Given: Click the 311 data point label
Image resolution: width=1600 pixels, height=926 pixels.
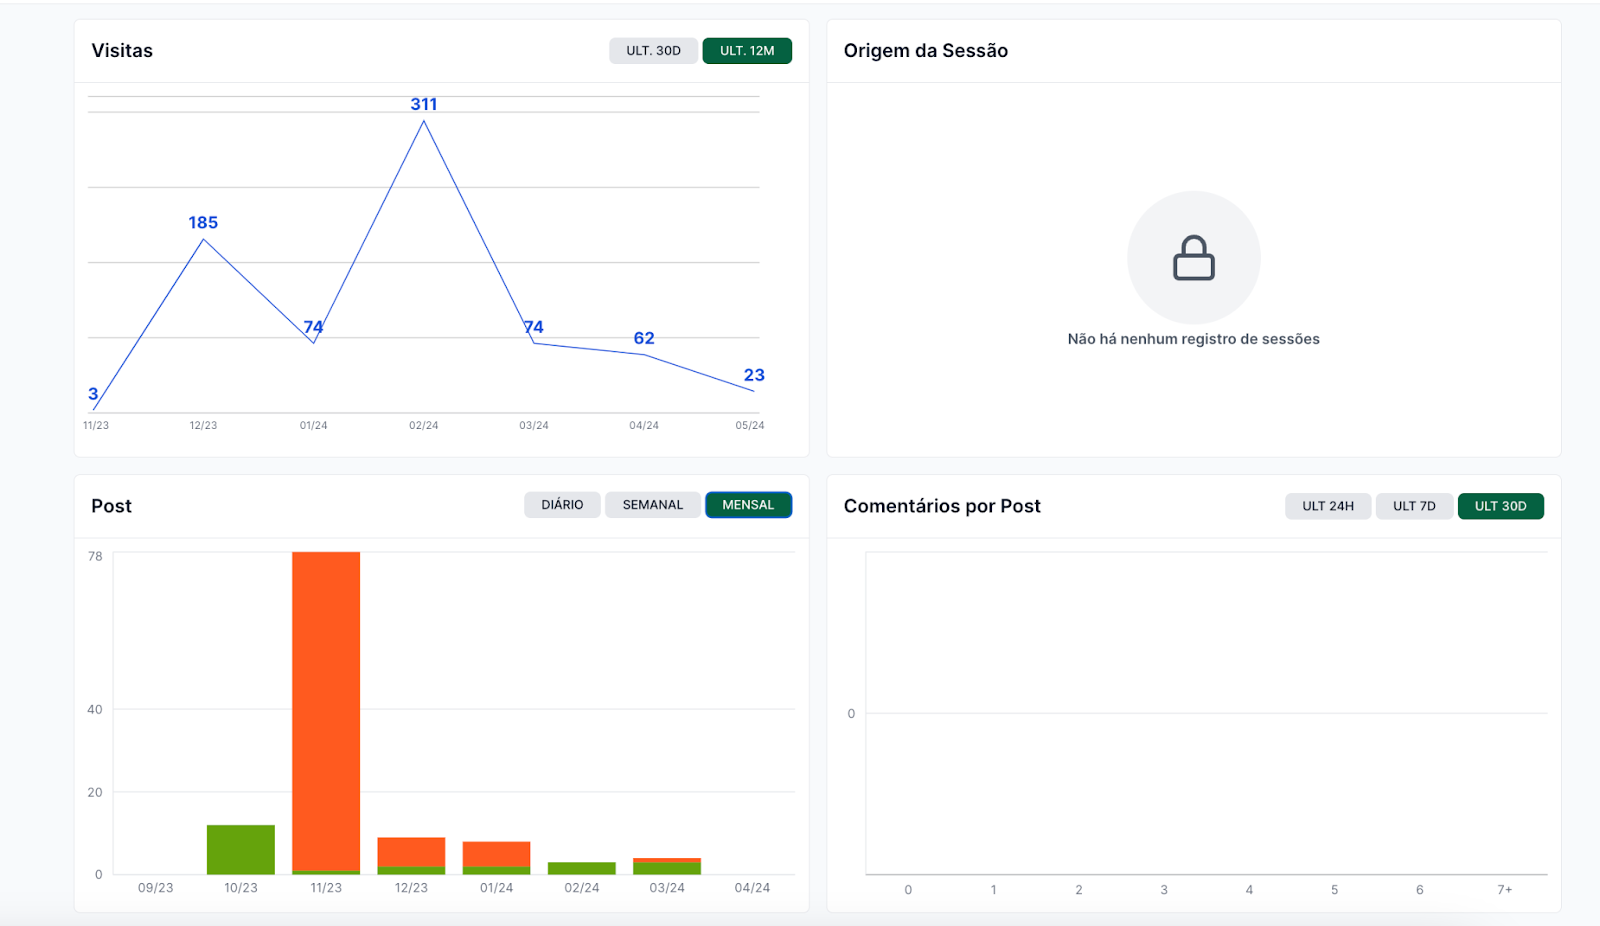Looking at the screenshot, I should point(424,104).
